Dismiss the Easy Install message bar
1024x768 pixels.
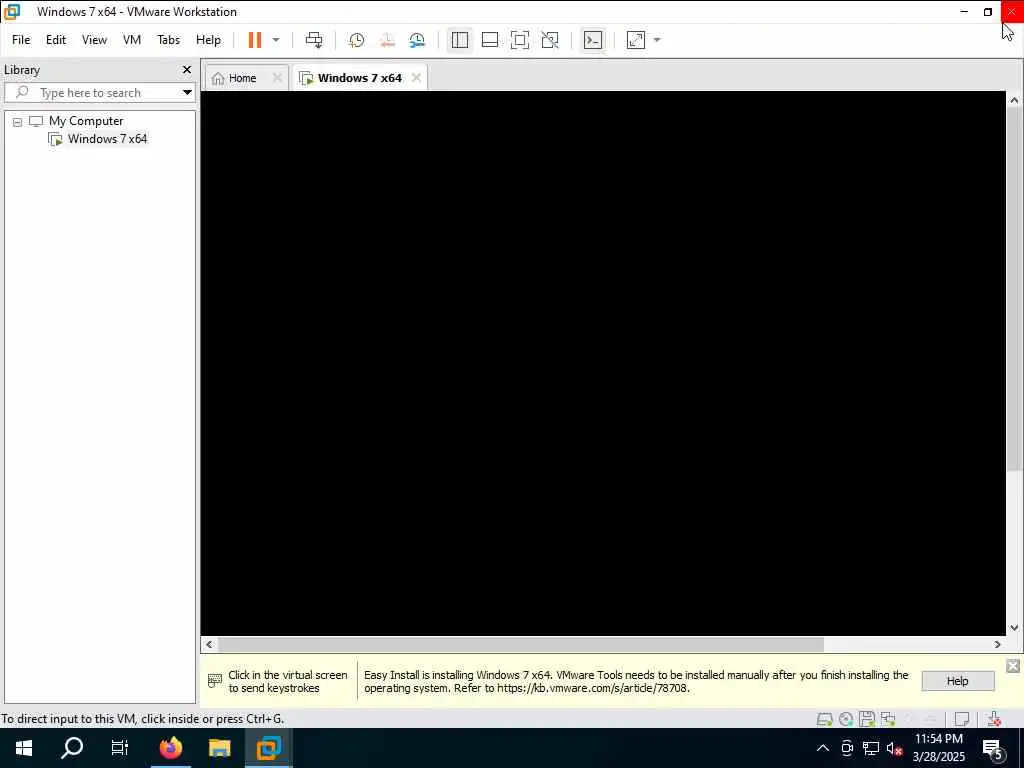[1013, 666]
